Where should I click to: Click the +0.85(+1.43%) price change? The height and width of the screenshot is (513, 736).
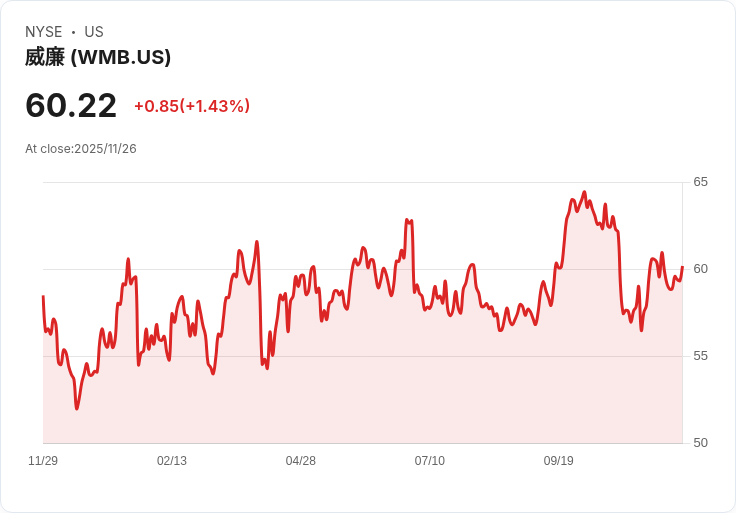click(x=192, y=106)
